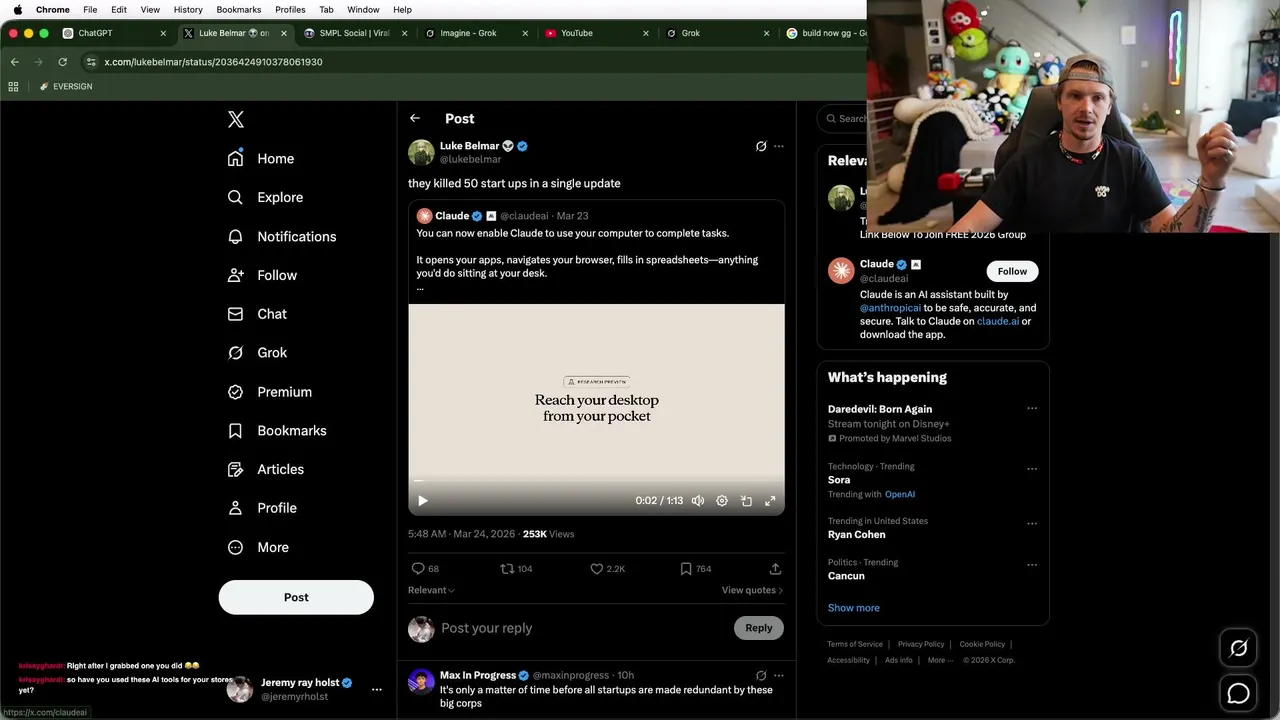Open more options on Luke Belmar's post
The height and width of the screenshot is (720, 1280).
pyautogui.click(x=779, y=146)
